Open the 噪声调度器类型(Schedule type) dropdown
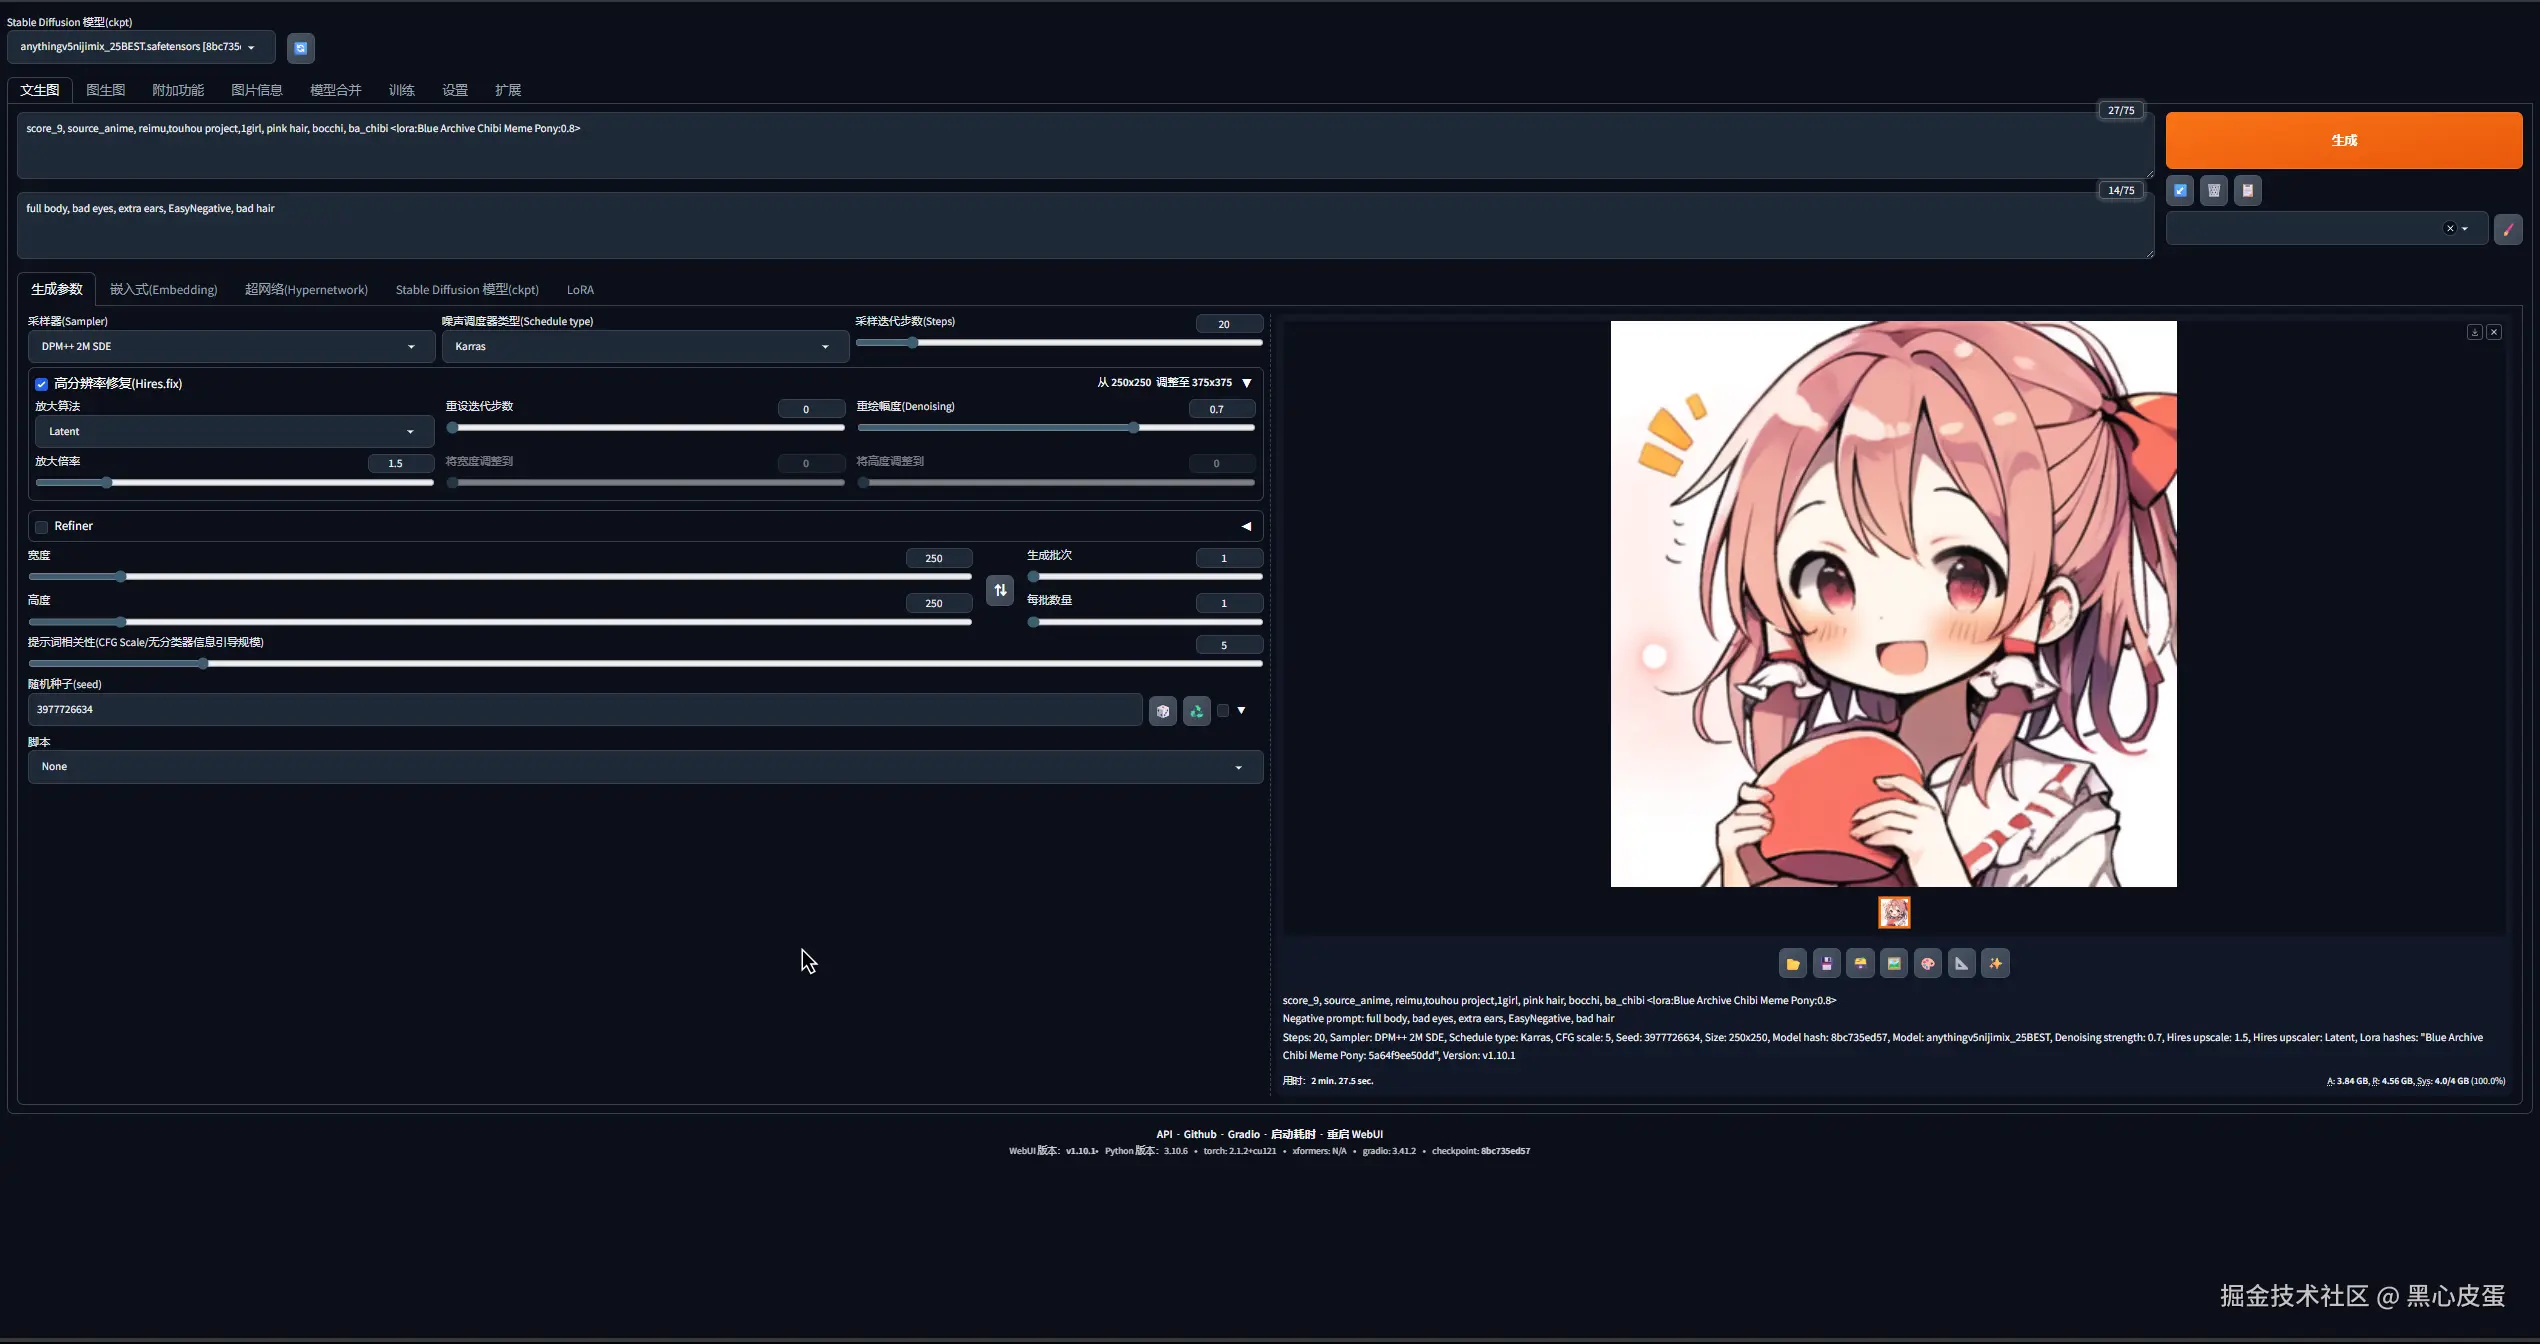Screen dimensions: 2540x1344 click(x=643, y=346)
